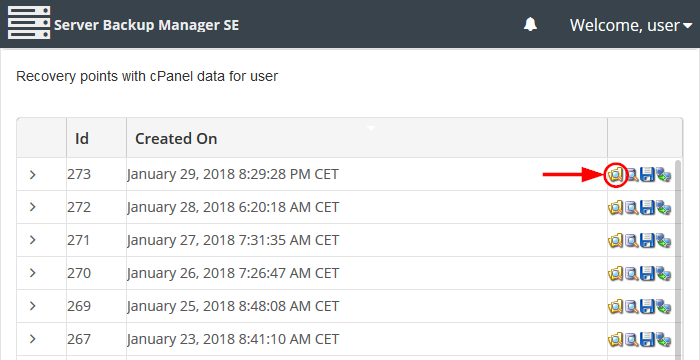The width and height of the screenshot is (700, 360).
Task: Expand the chevron for Id 270
Action: [32, 273]
